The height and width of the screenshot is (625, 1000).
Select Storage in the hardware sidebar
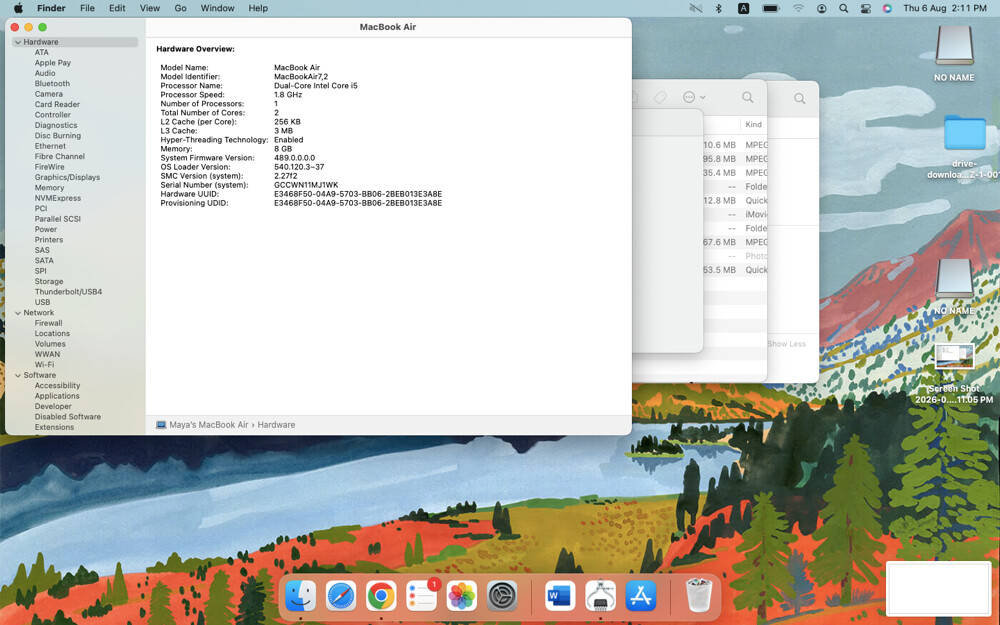[49, 282]
